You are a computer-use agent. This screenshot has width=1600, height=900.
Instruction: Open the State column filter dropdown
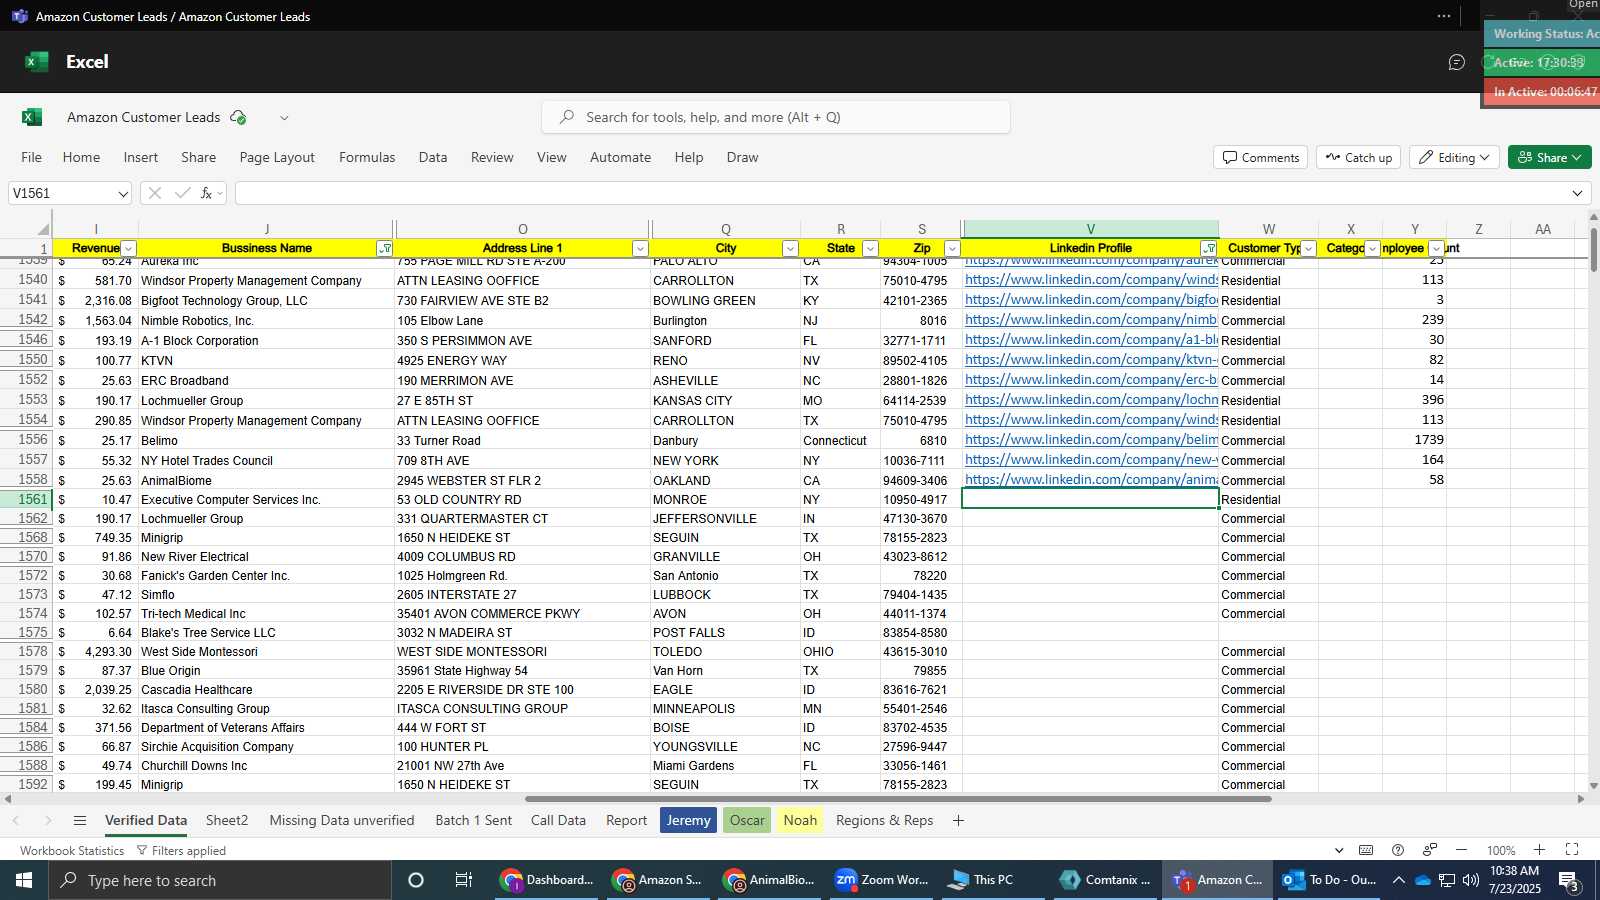[870, 249]
